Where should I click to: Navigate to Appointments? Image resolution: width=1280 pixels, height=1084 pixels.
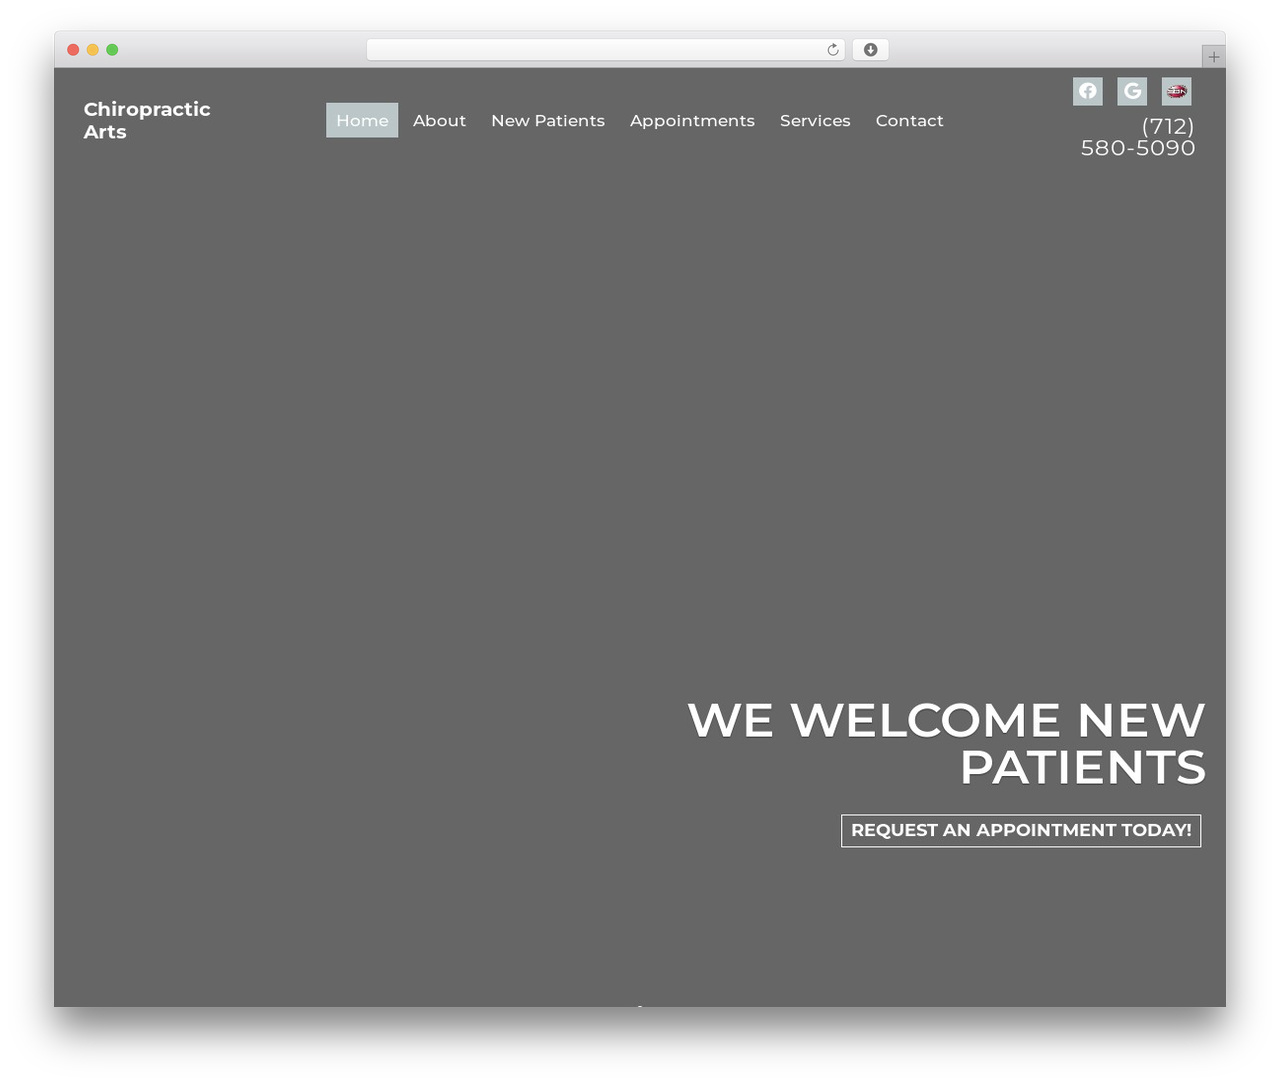[692, 120]
